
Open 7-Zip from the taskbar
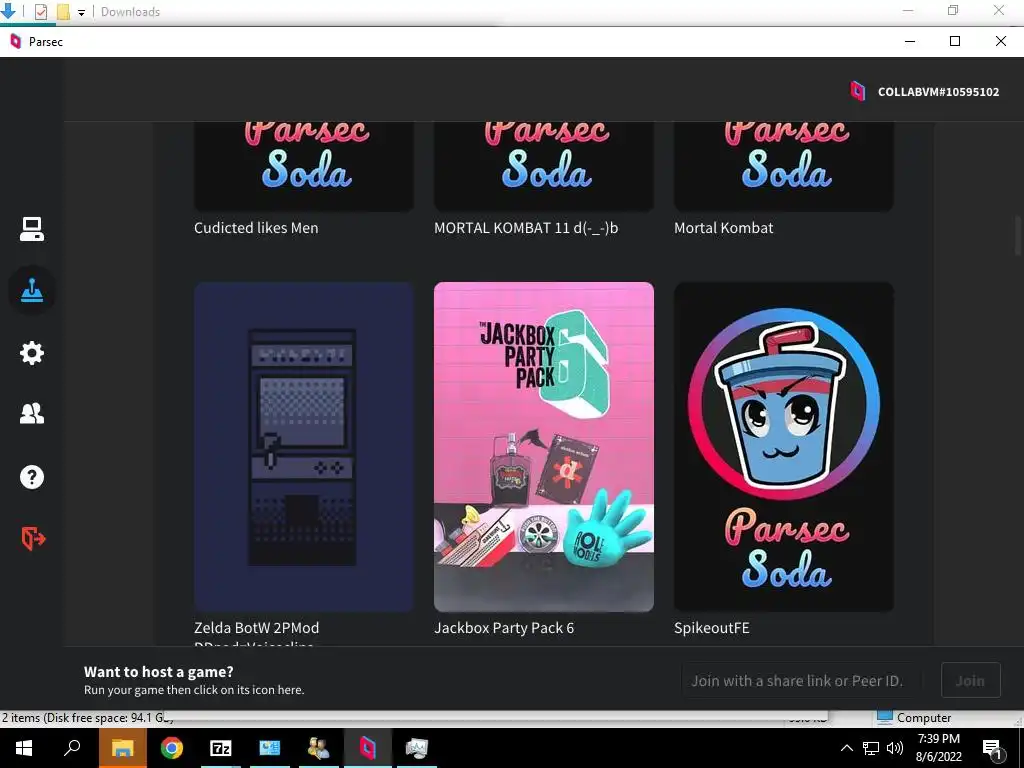[x=221, y=748]
